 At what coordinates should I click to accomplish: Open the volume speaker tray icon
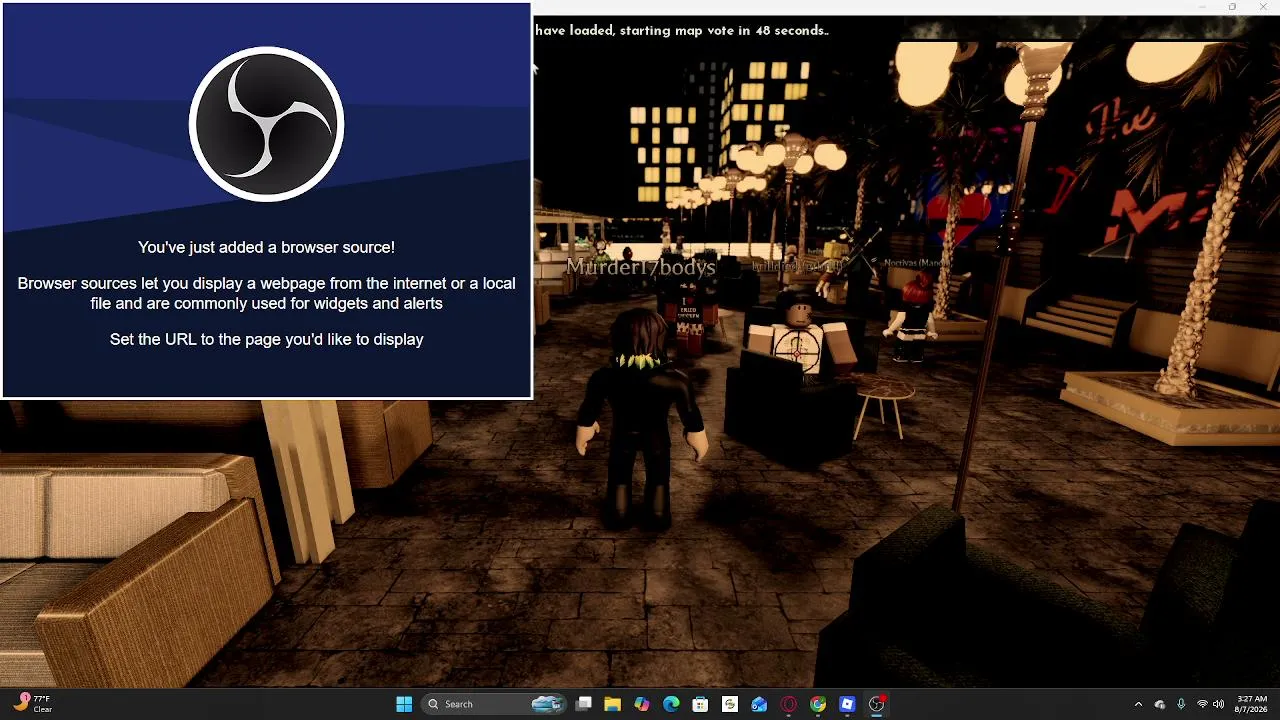(x=1219, y=704)
